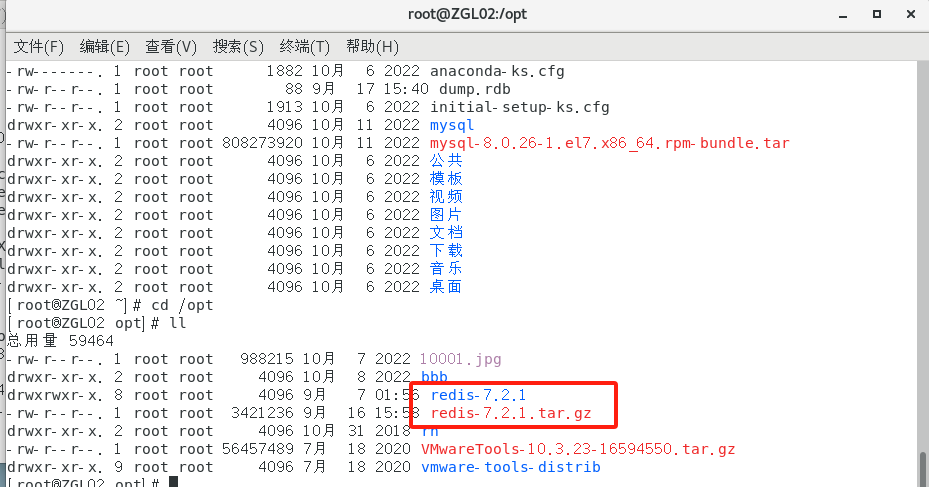The width and height of the screenshot is (929, 487).
Task: Click the VMwareTools-10.3.23-16594550.tar.gz entry
Action: click(x=577, y=449)
